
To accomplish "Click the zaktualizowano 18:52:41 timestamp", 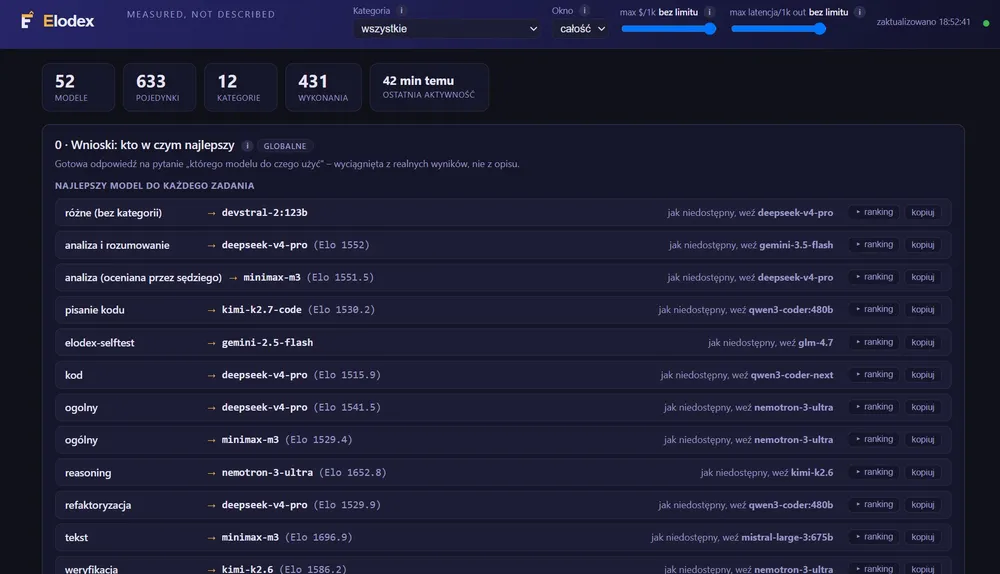I will click(x=923, y=22).
